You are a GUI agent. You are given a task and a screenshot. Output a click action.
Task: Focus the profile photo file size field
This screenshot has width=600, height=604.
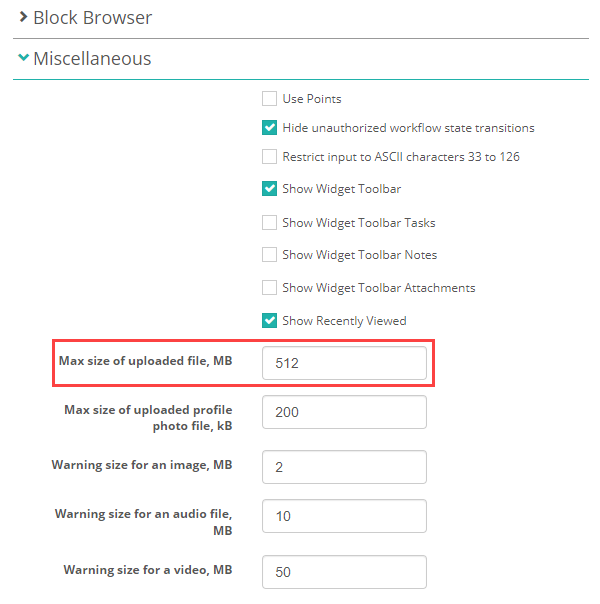[344, 412]
